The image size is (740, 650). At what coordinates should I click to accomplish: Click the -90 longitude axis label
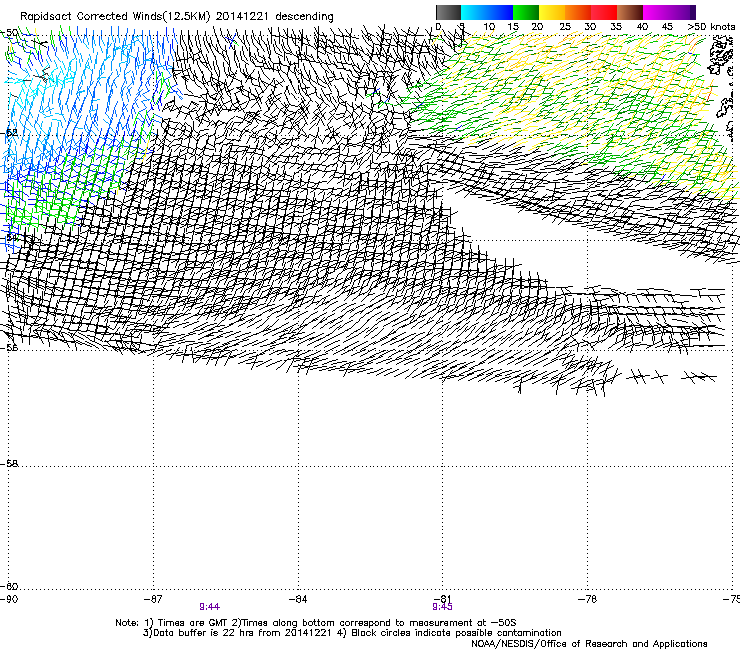tap(9, 599)
